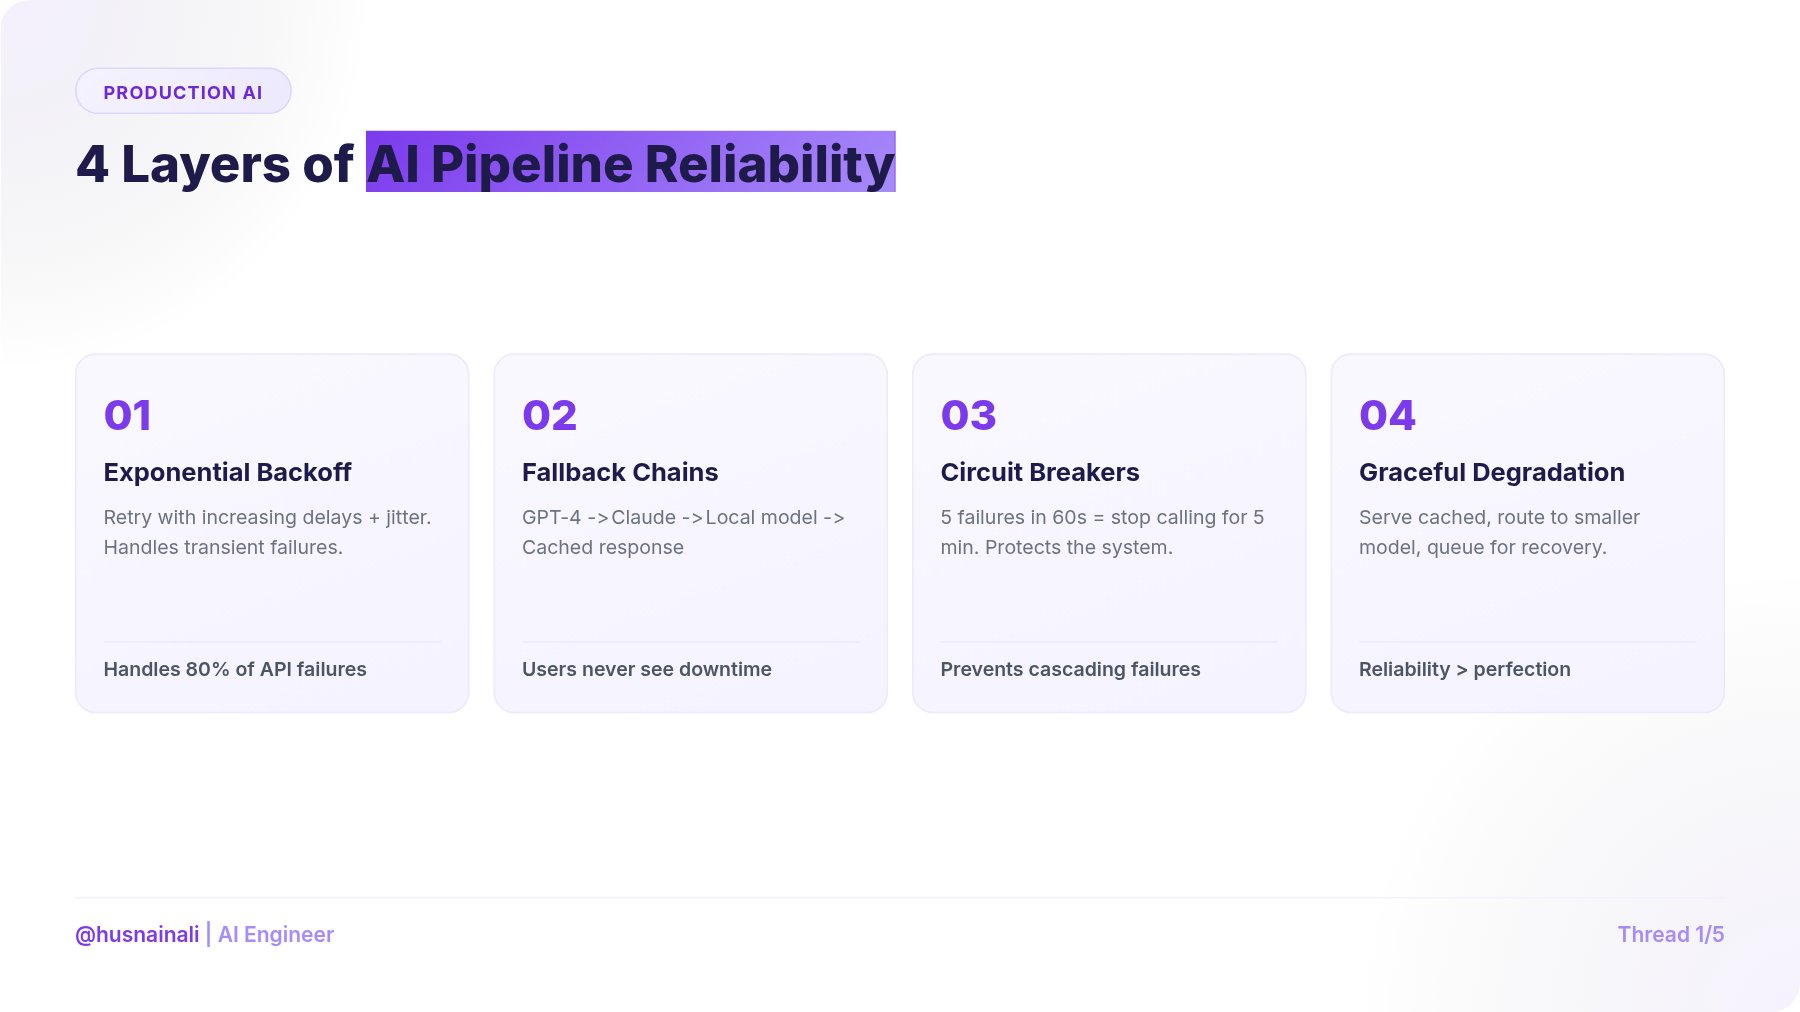Click the Handles 80% of API failures footer
This screenshot has height=1012, width=1800.
point(235,669)
